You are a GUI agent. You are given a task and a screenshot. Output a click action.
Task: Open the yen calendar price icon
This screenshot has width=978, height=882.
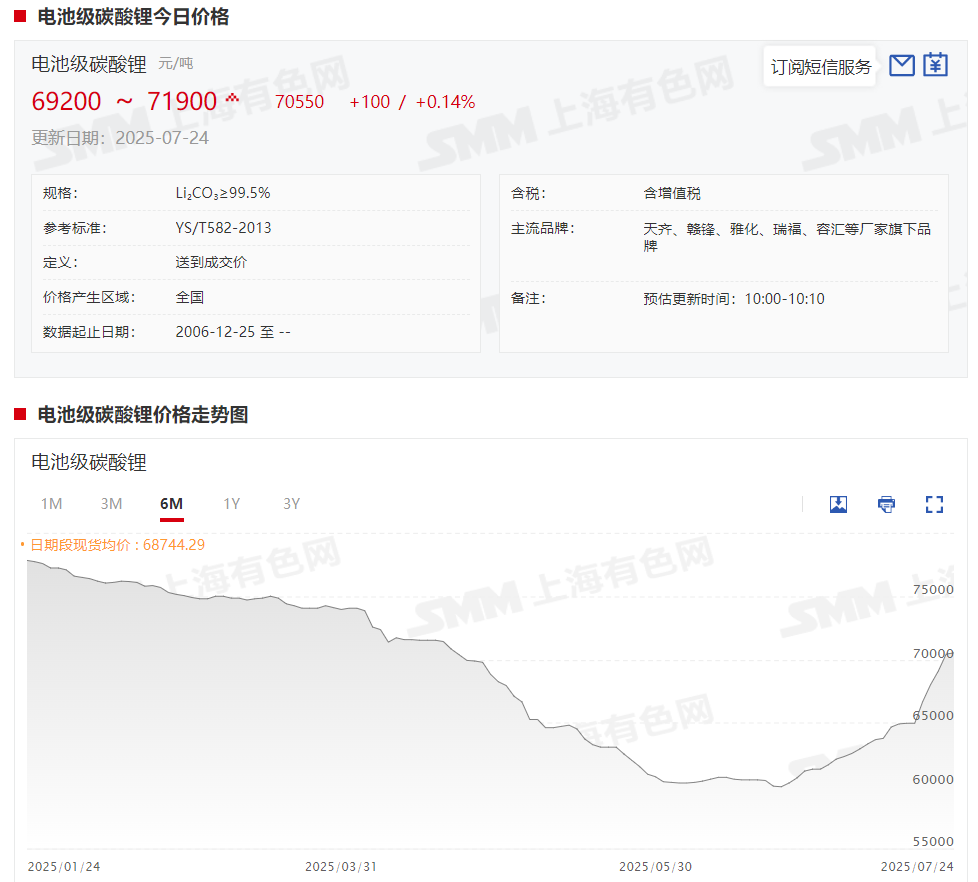(935, 66)
